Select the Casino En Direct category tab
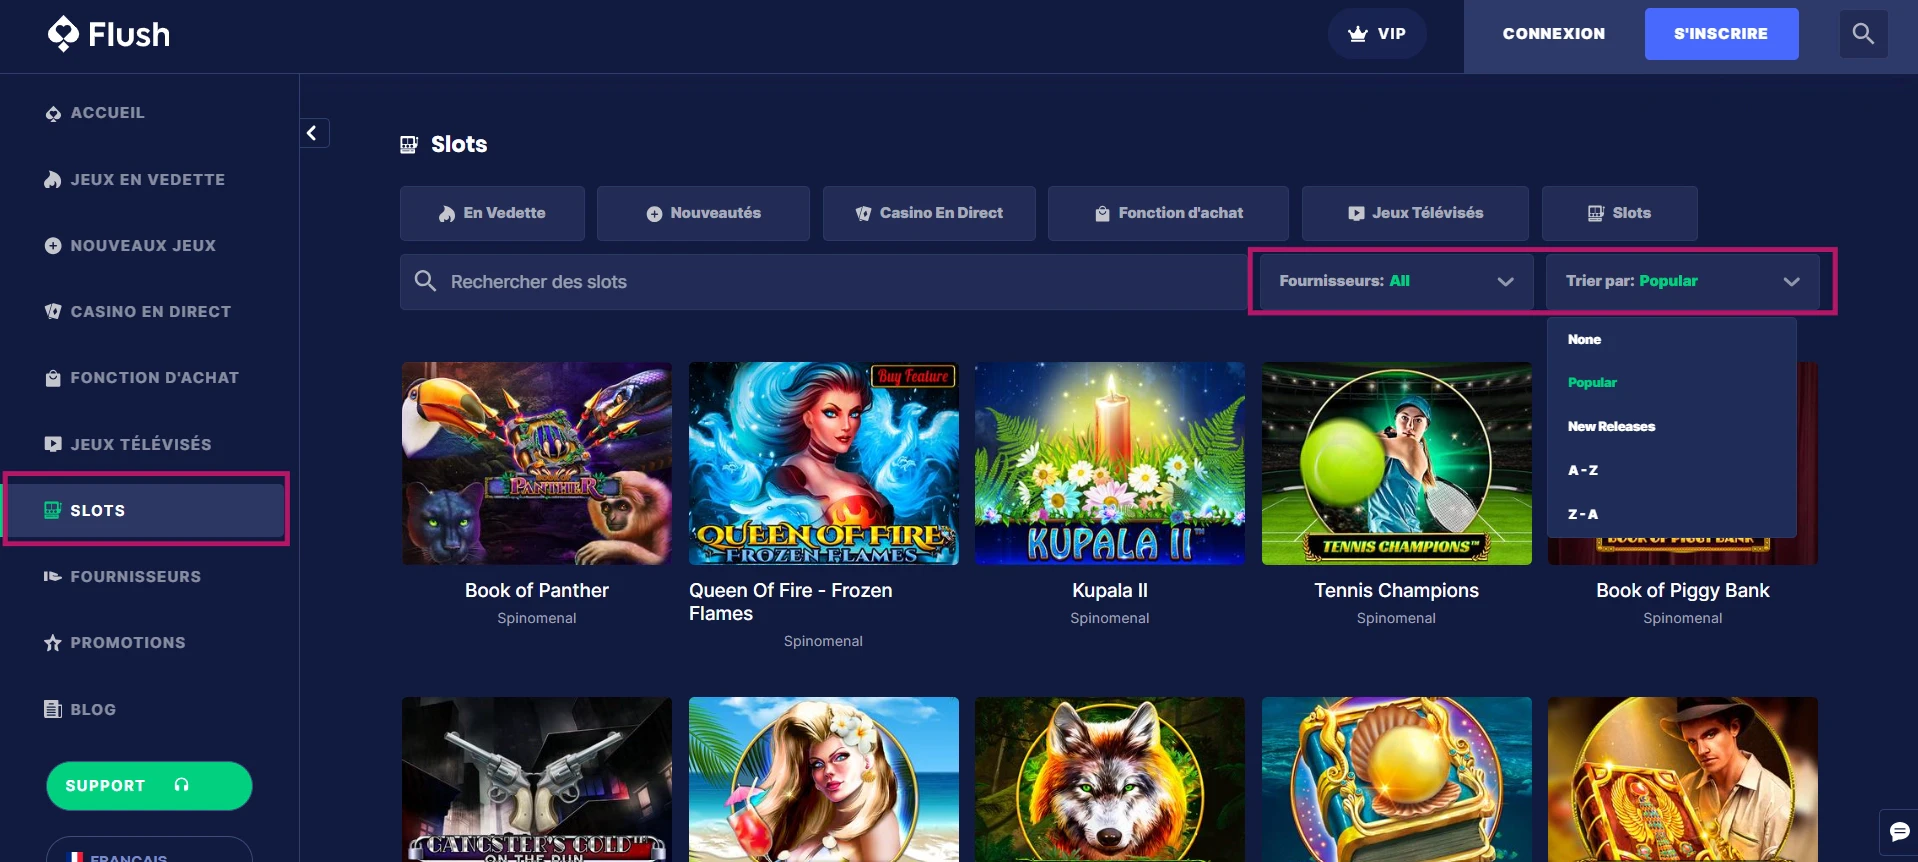 point(929,213)
